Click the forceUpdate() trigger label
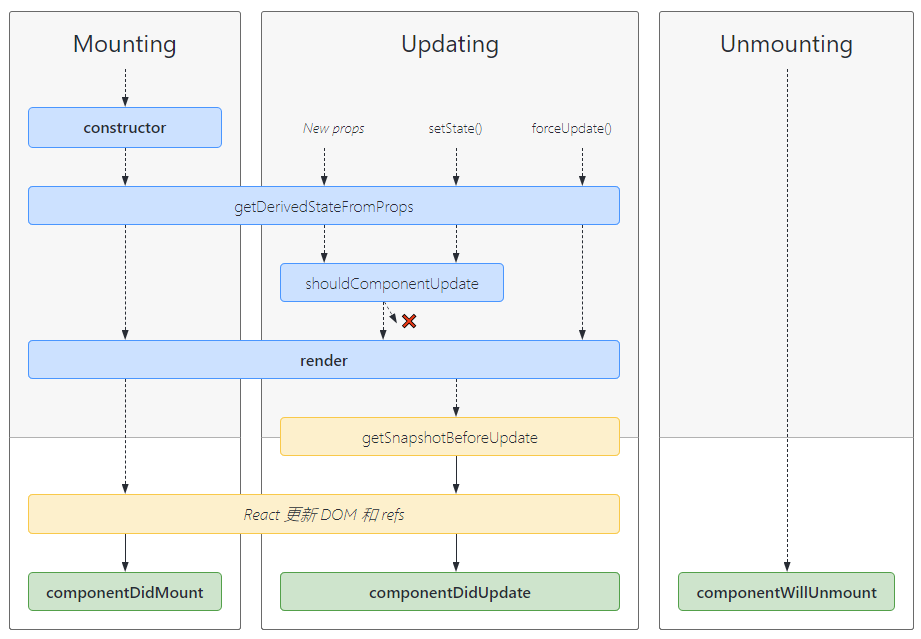Viewport: 921px width, 639px height. [572, 128]
